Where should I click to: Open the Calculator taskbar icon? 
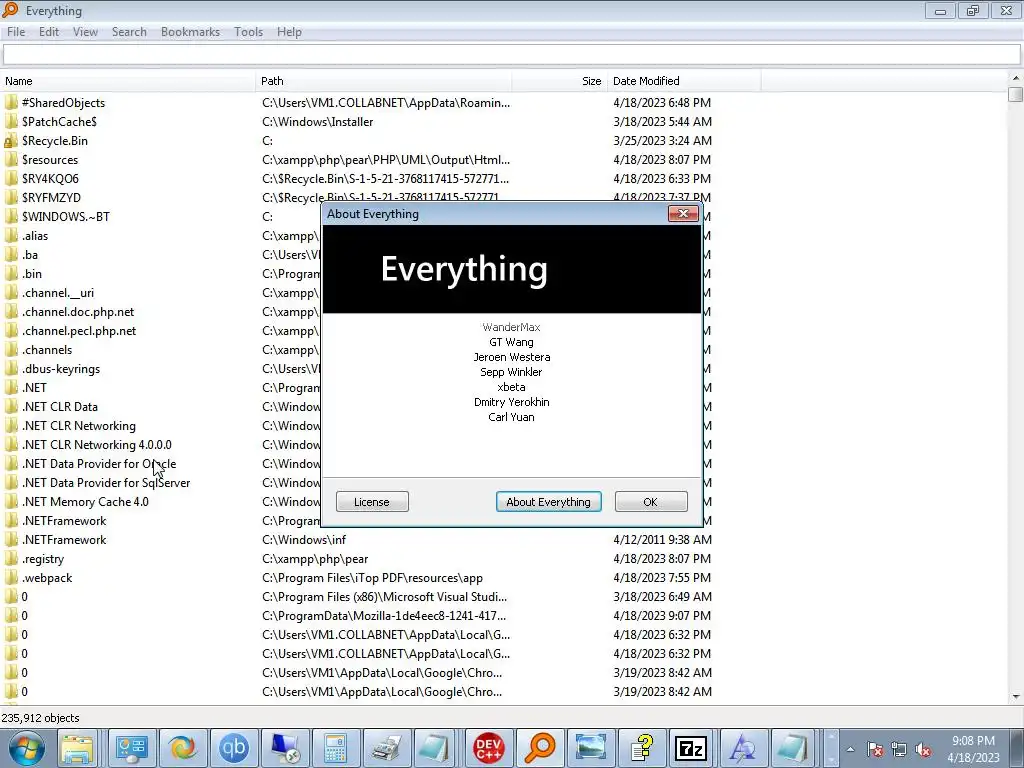point(336,748)
